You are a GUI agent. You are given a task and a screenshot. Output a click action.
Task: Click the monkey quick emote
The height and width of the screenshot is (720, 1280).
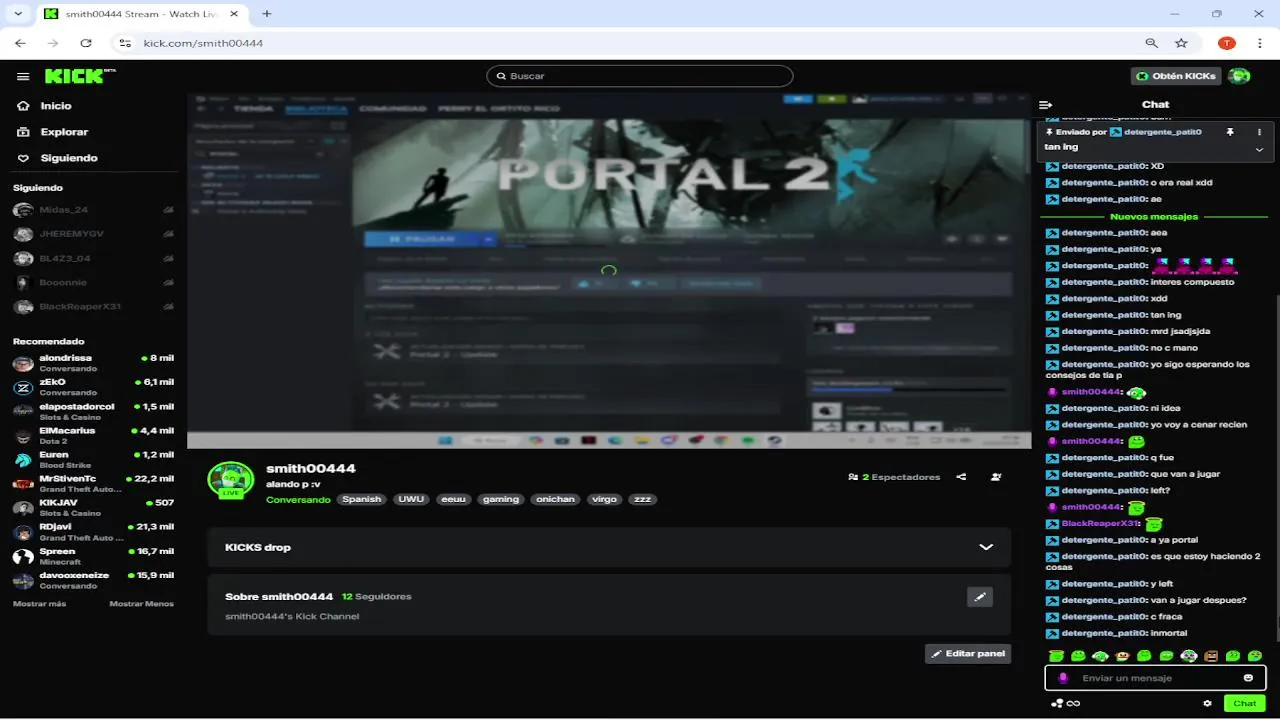pos(1122,656)
